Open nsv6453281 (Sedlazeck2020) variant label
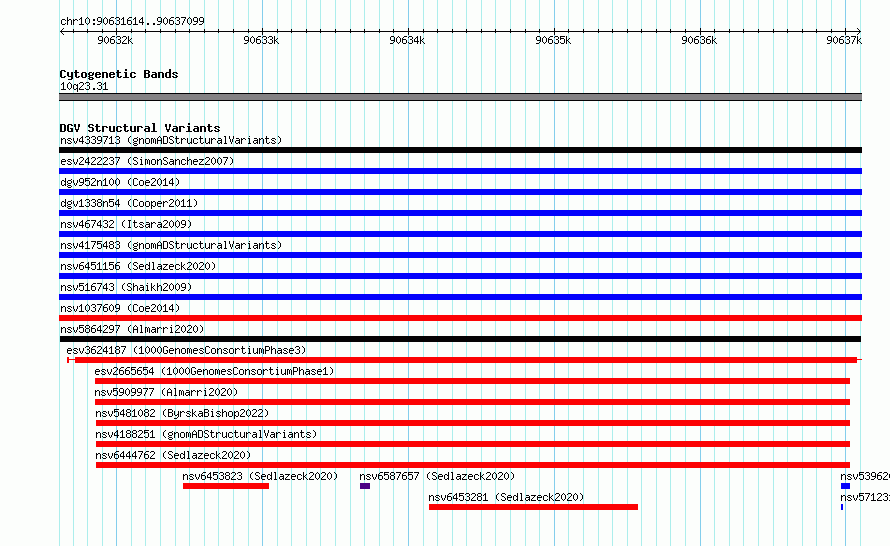The image size is (890, 546). point(506,497)
